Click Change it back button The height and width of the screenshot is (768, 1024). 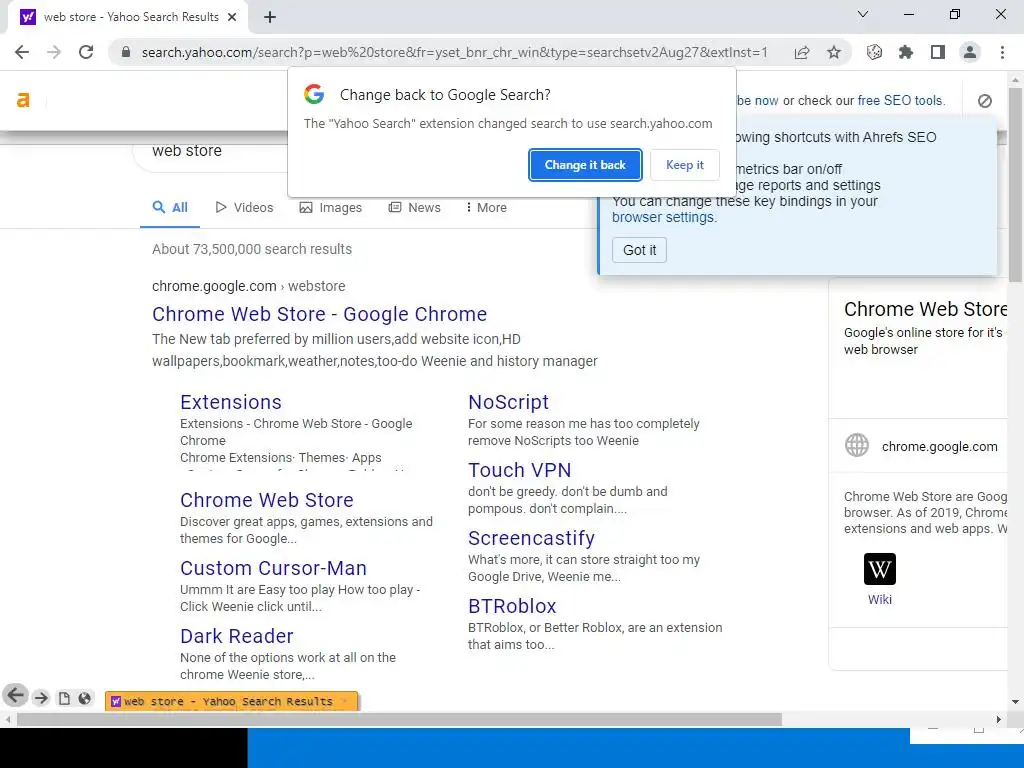[x=585, y=165]
